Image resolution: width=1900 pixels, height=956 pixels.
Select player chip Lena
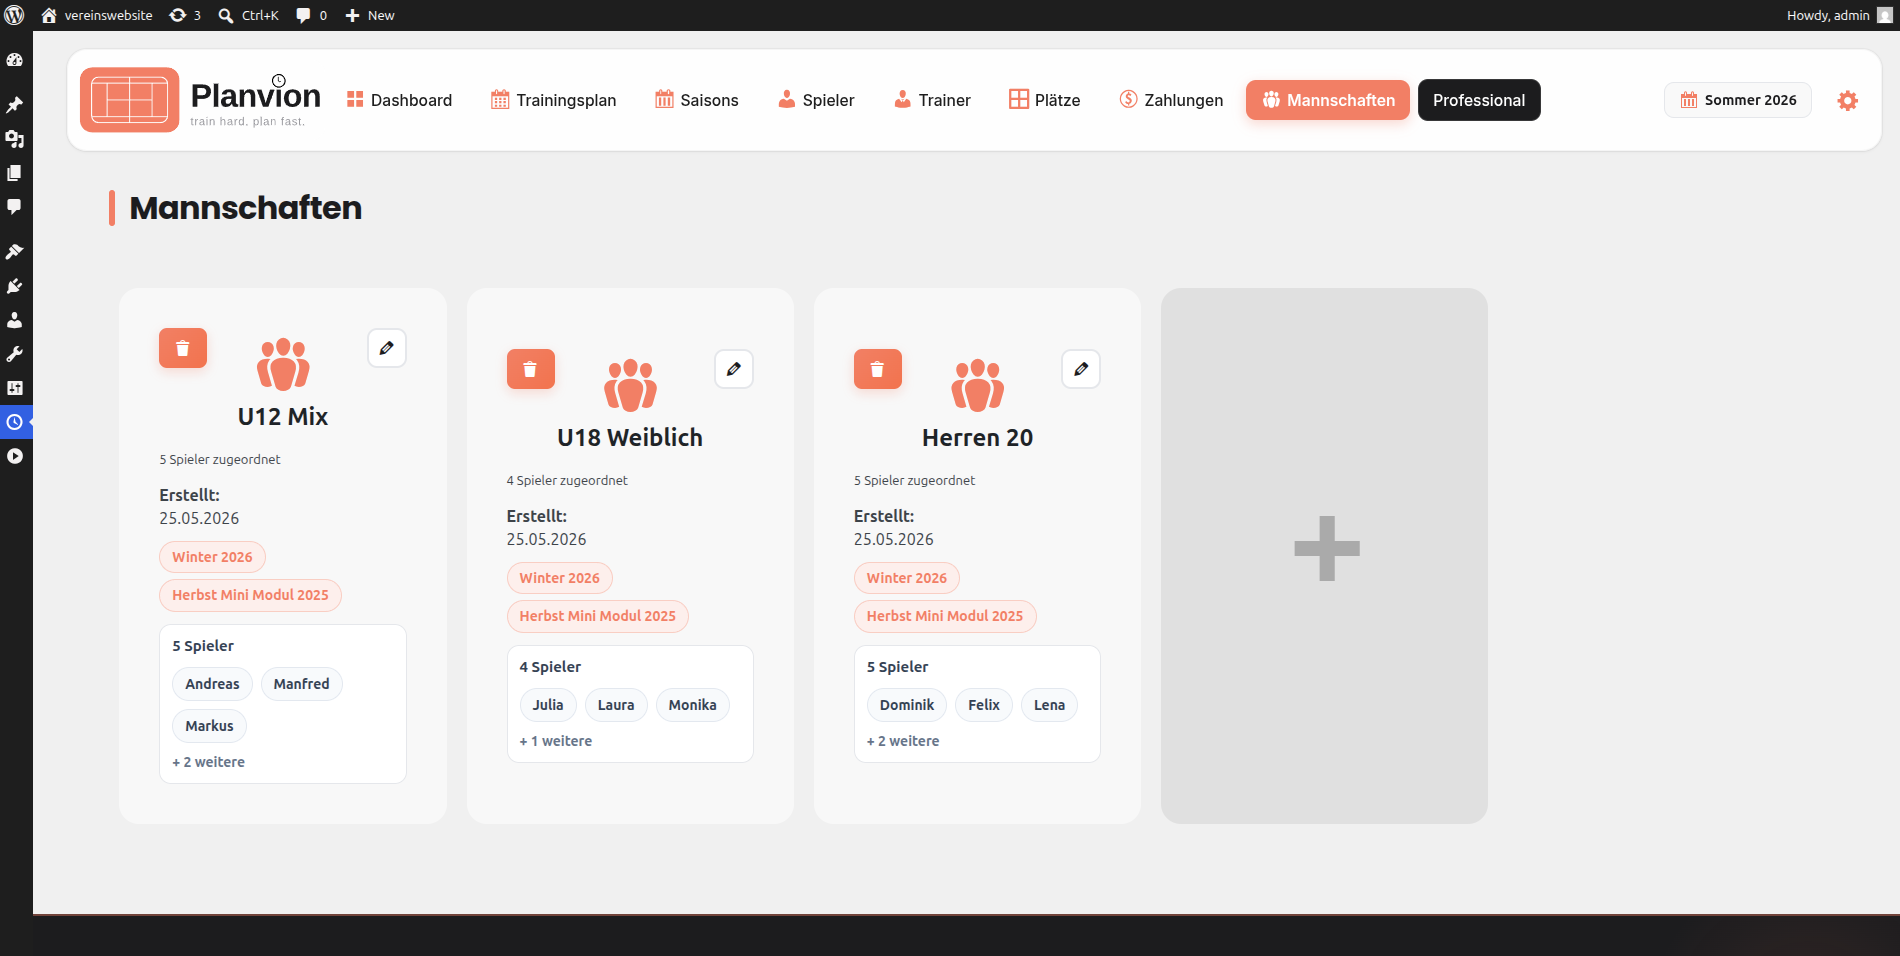click(x=1049, y=705)
